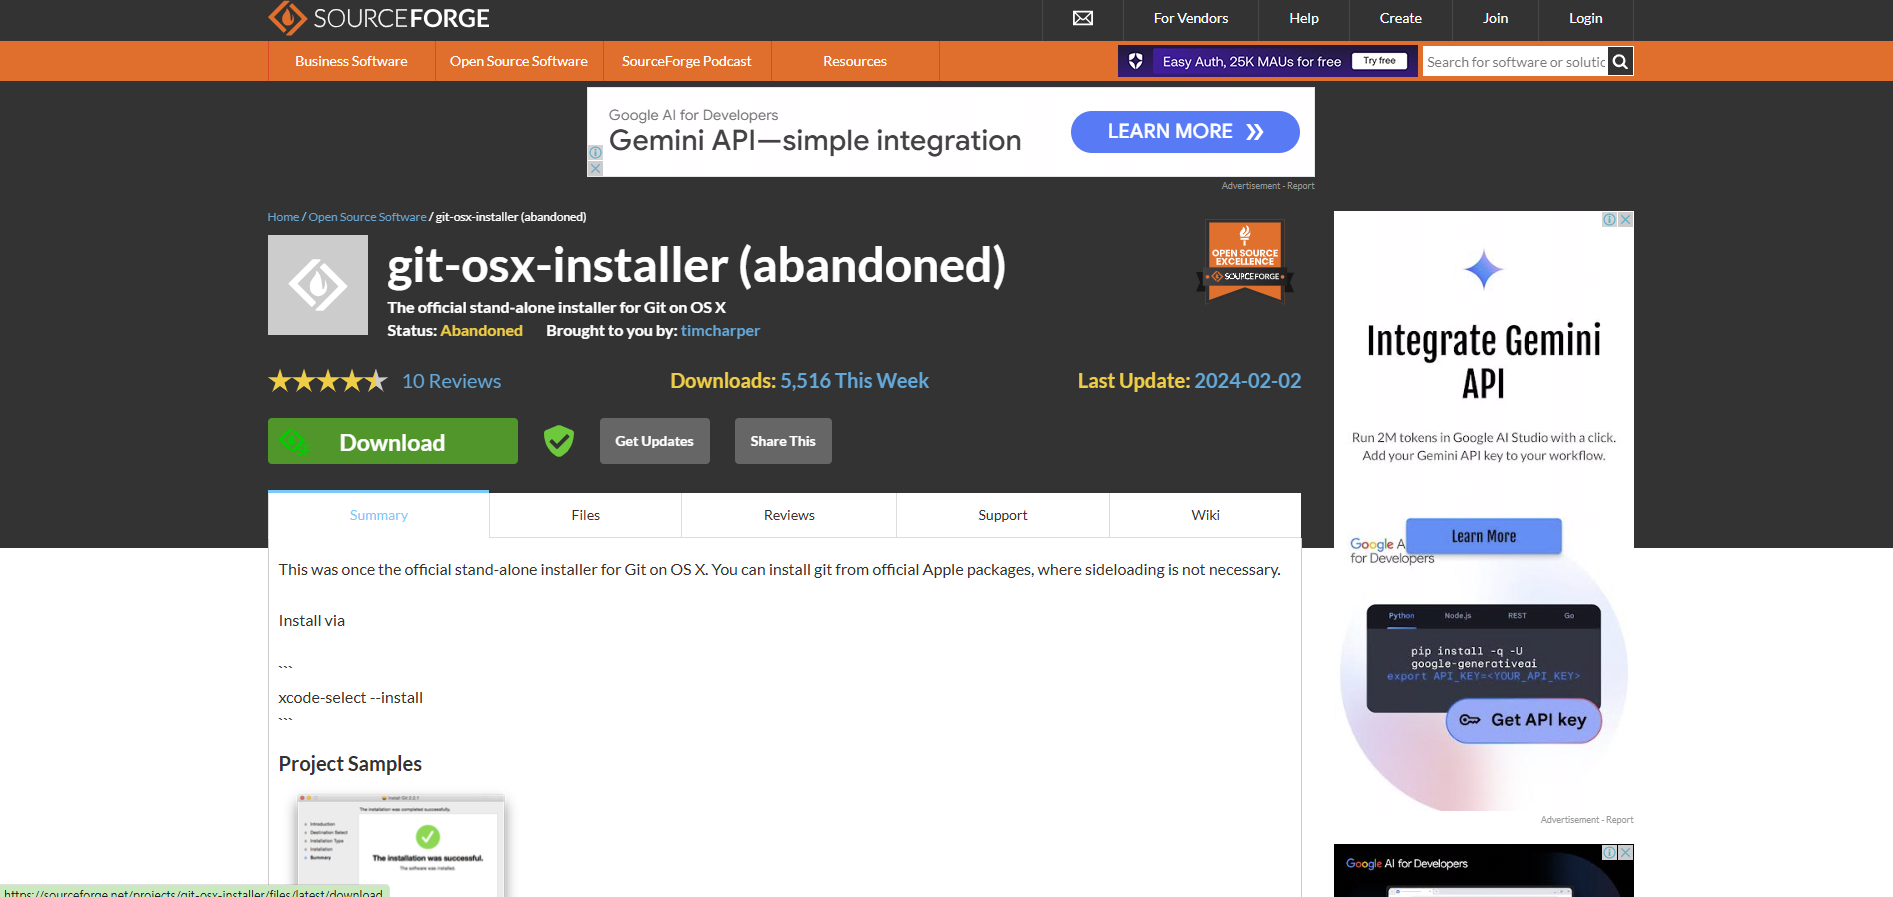Click the Gemini sparkle star icon
The width and height of the screenshot is (1893, 897).
pyautogui.click(x=1484, y=270)
